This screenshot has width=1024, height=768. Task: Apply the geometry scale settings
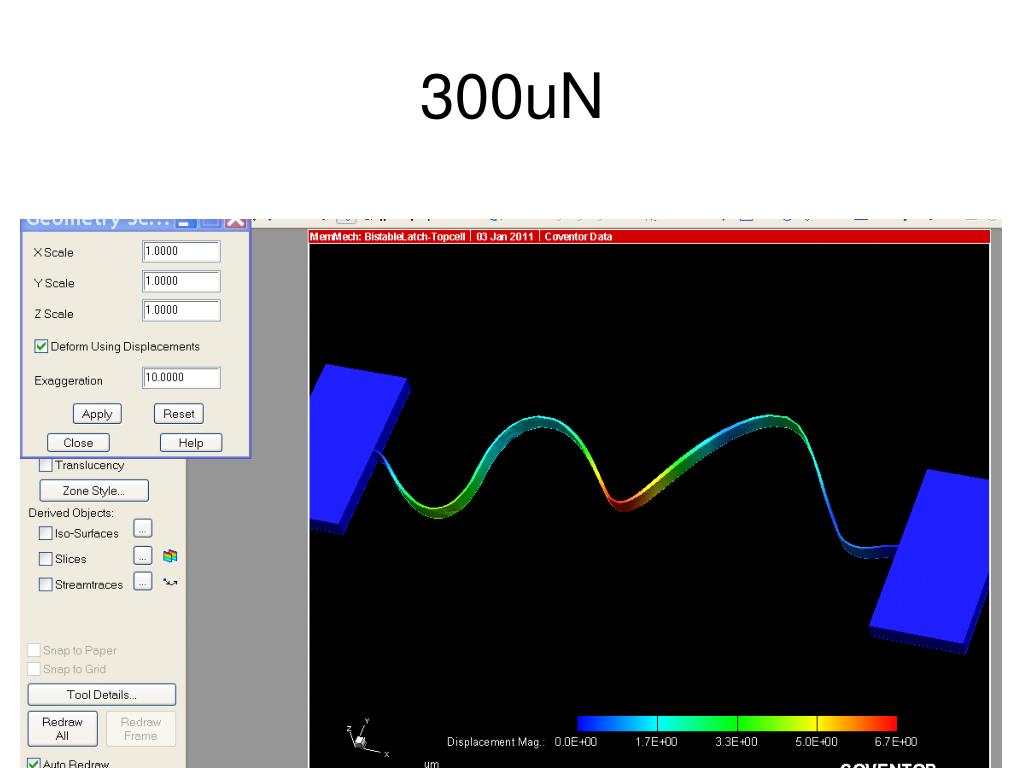pos(97,414)
